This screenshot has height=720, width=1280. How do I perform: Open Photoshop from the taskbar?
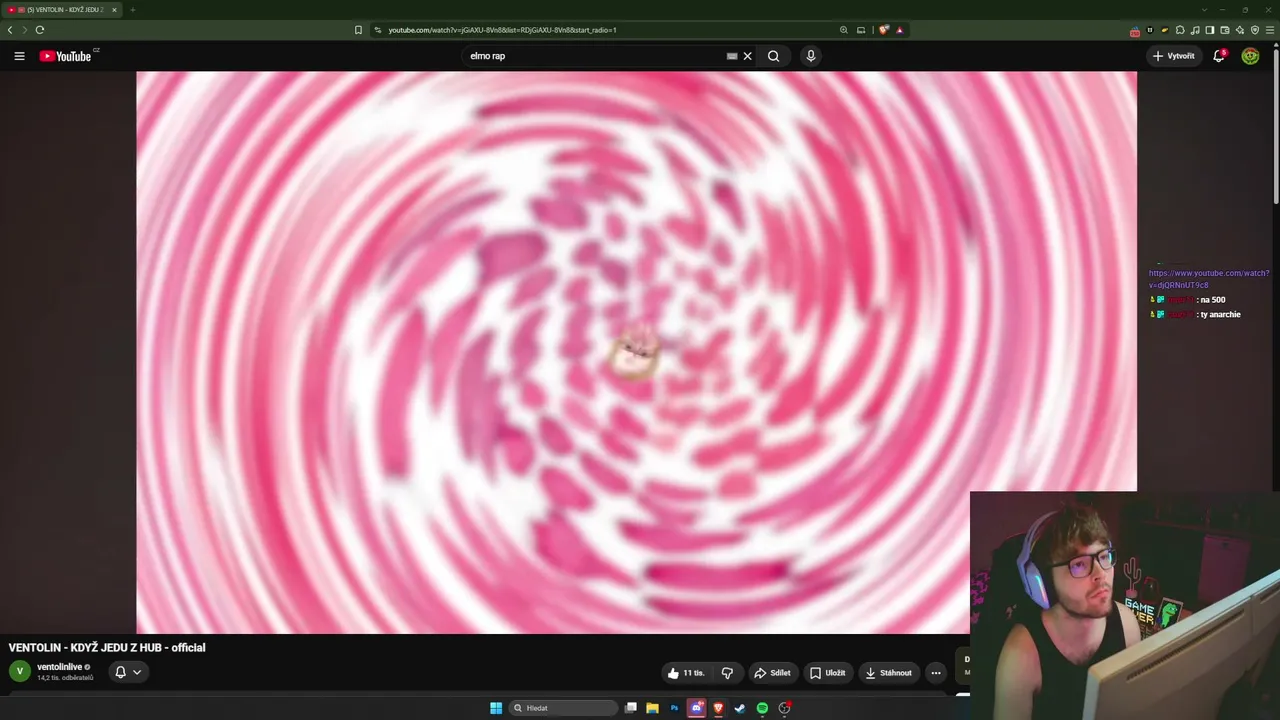pyautogui.click(x=674, y=708)
